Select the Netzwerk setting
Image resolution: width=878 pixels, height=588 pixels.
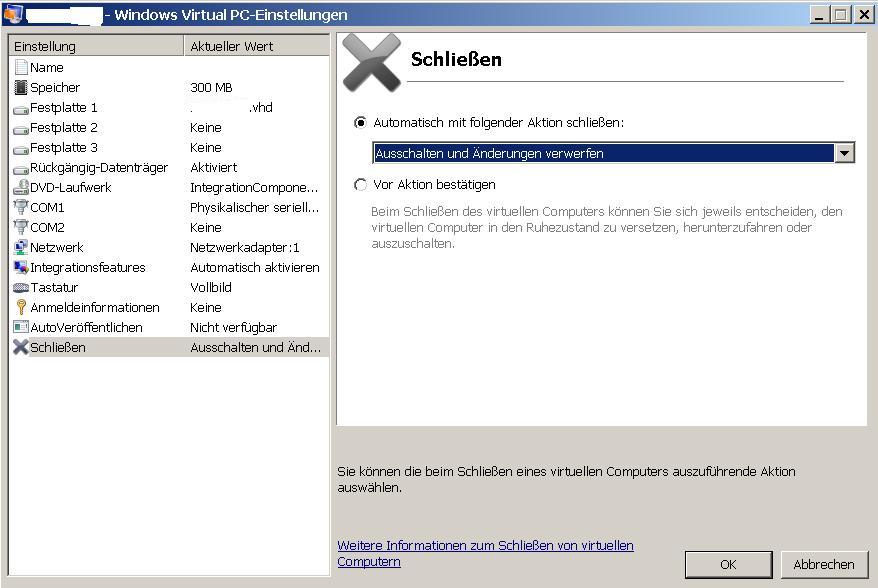pos(57,248)
